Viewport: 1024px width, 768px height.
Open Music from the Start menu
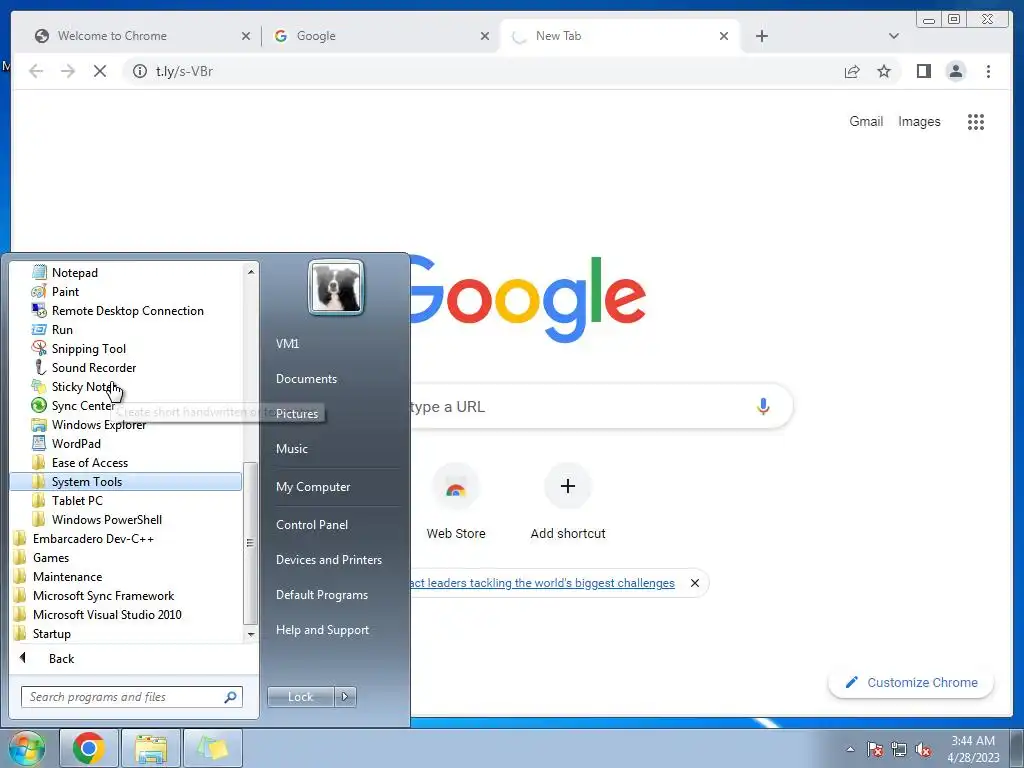(x=291, y=449)
